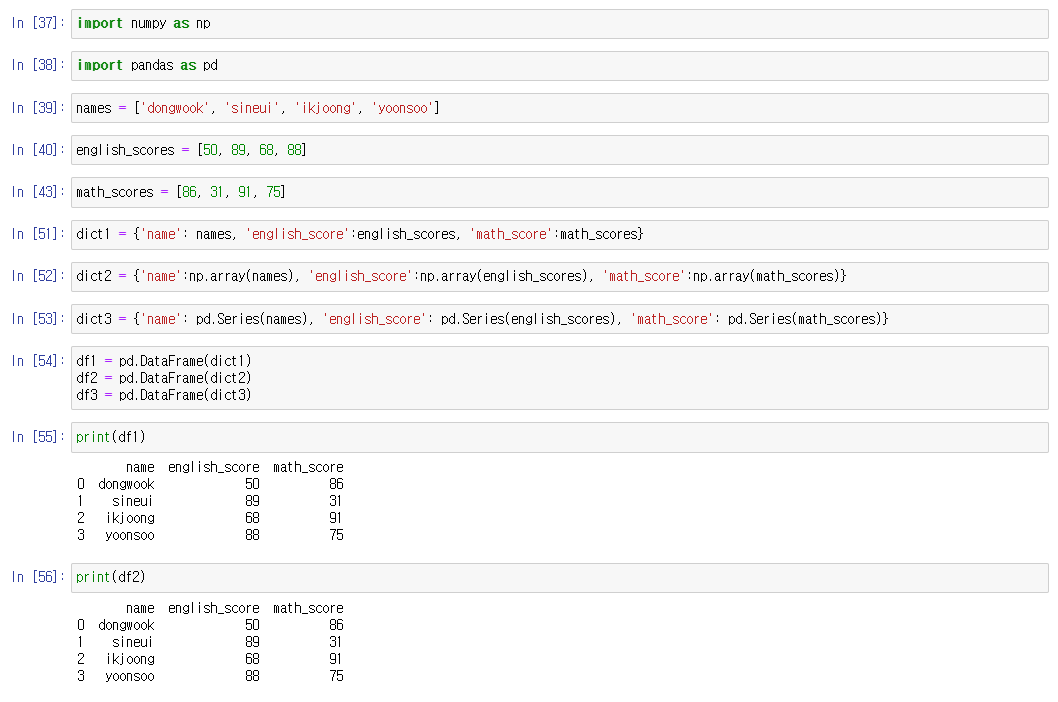Click 'sineui' string in names list

252,108
